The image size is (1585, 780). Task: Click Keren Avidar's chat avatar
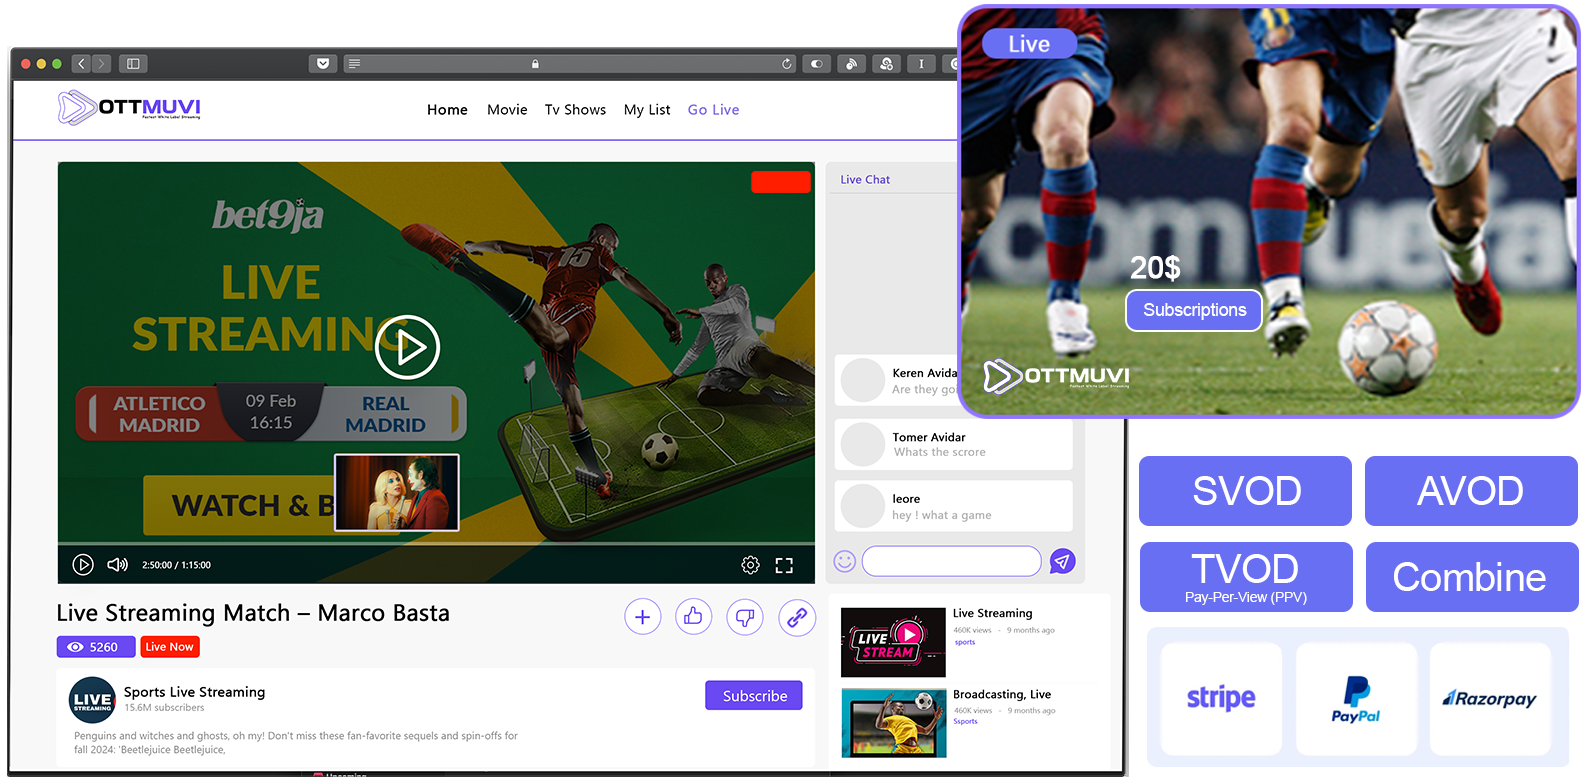click(x=862, y=381)
